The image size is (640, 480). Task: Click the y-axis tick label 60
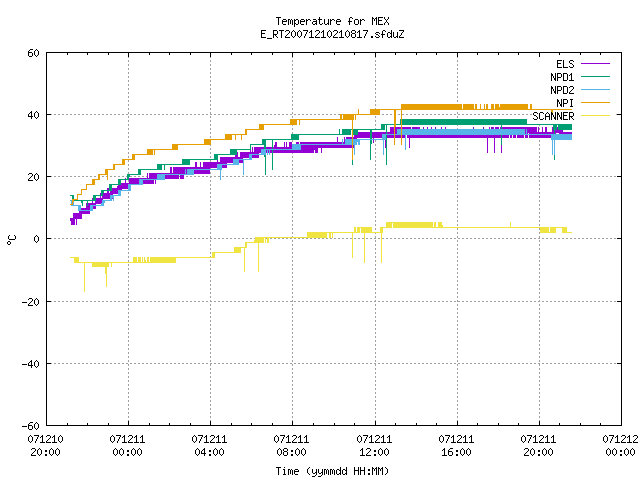coord(33,53)
